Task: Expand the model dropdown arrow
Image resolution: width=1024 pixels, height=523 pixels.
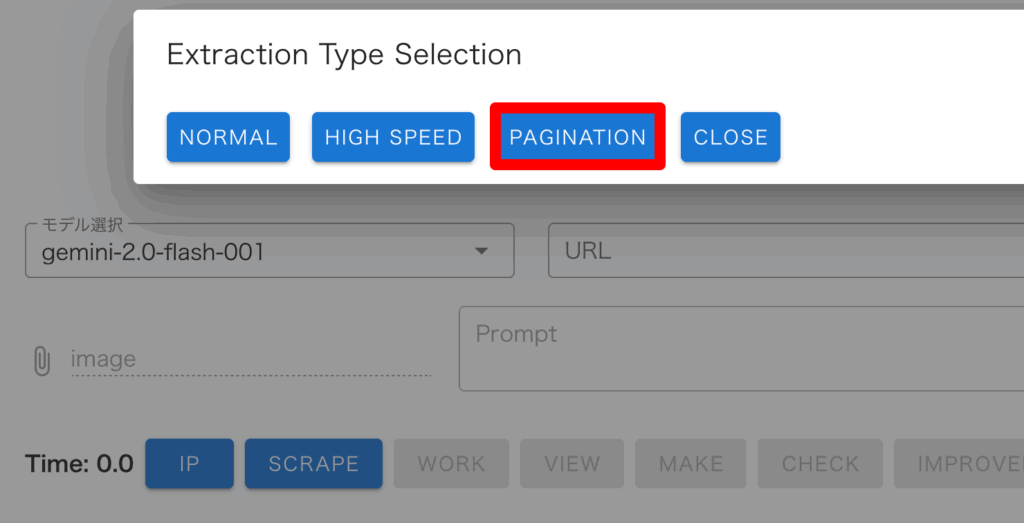Action: click(481, 251)
